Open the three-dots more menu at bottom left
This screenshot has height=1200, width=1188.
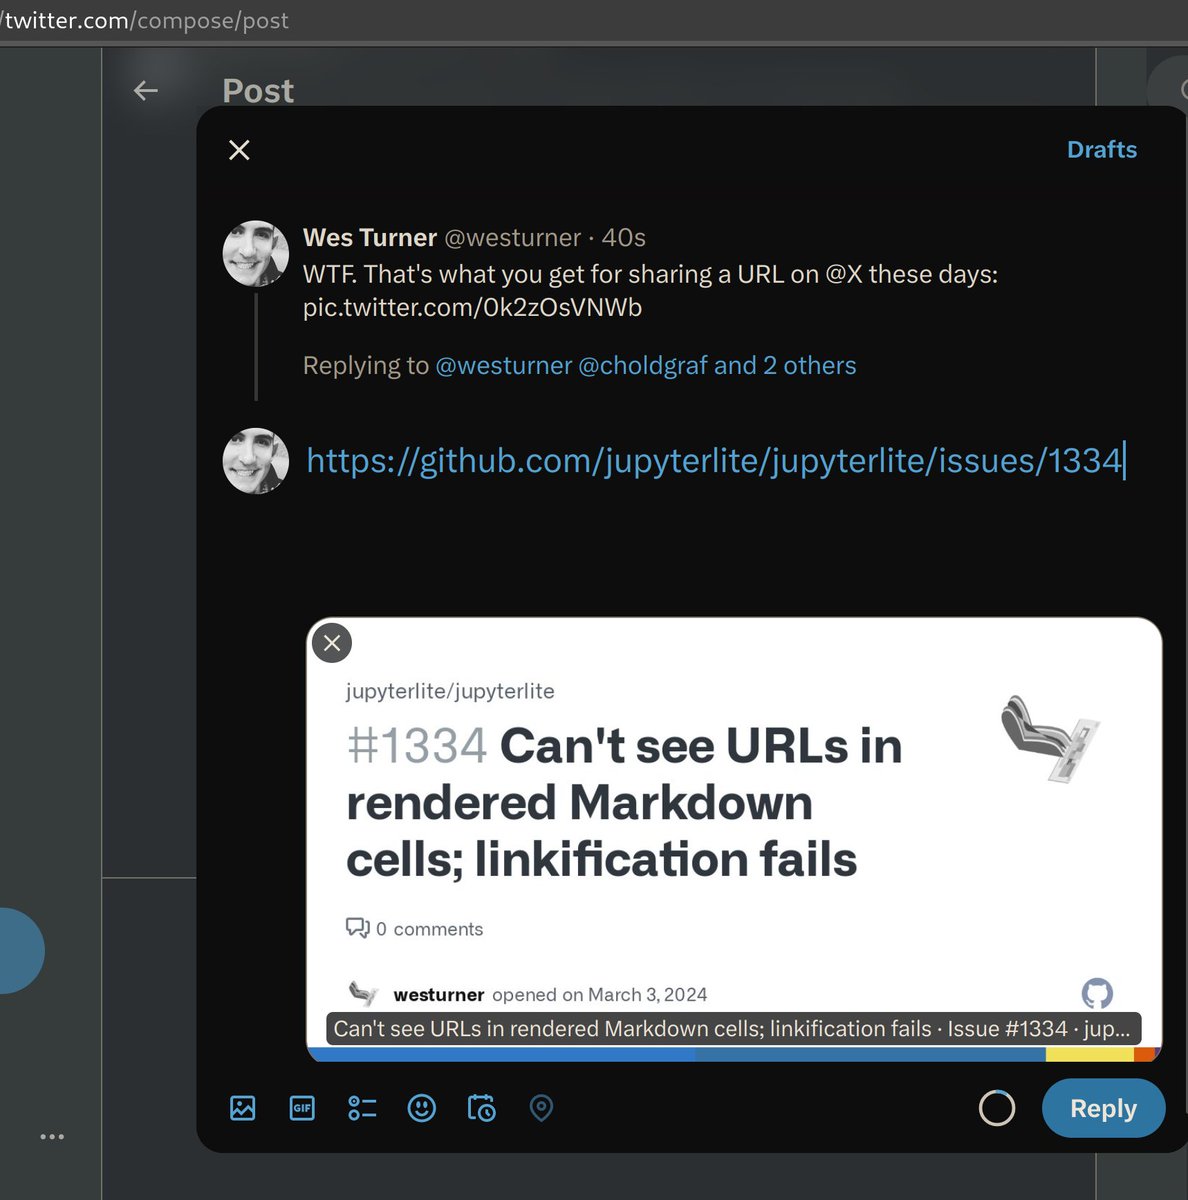coord(52,1137)
